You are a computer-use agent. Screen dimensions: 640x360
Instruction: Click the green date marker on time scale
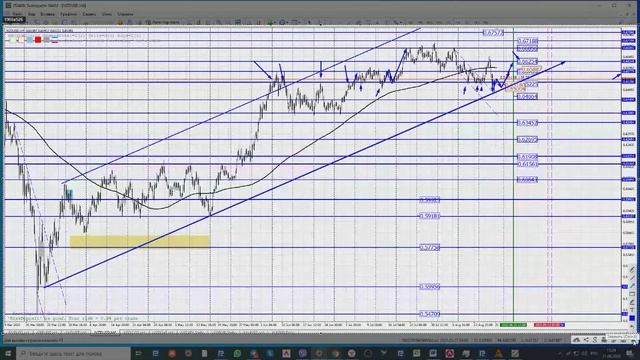point(513,325)
